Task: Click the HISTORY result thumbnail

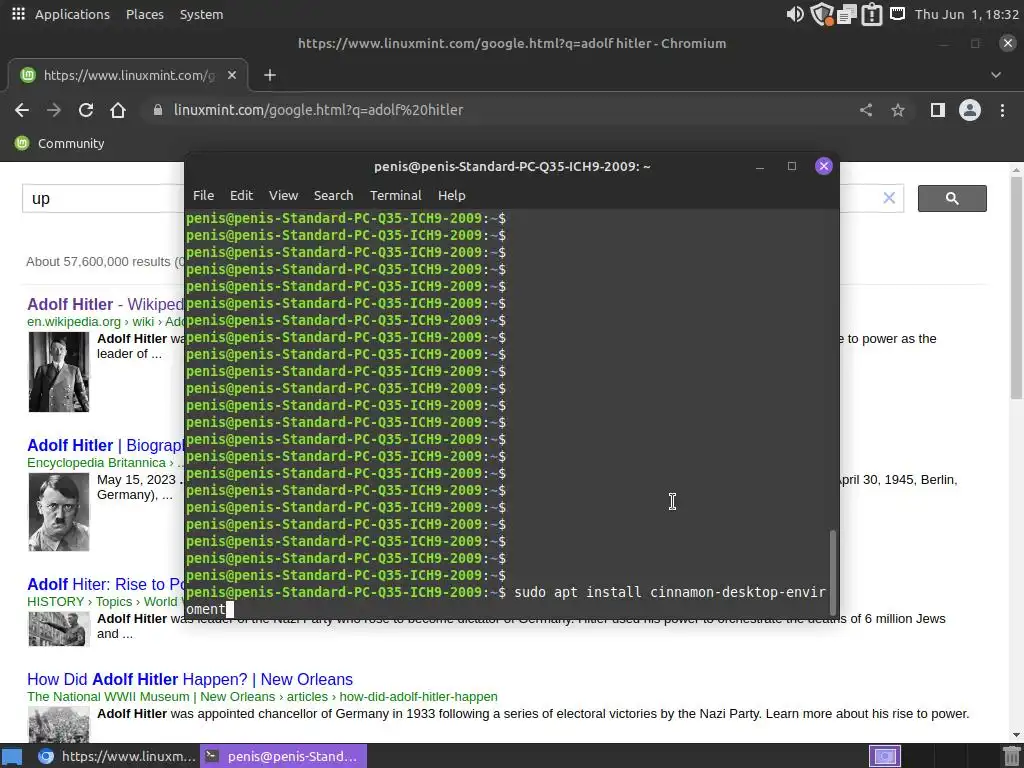Action: point(59,629)
